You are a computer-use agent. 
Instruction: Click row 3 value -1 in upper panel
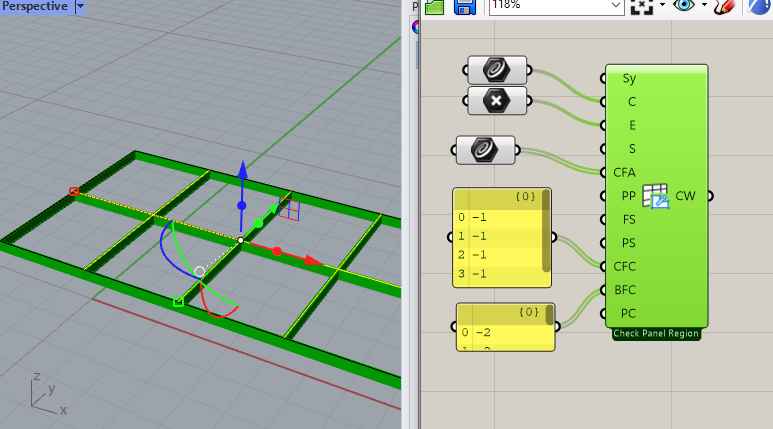click(479, 274)
